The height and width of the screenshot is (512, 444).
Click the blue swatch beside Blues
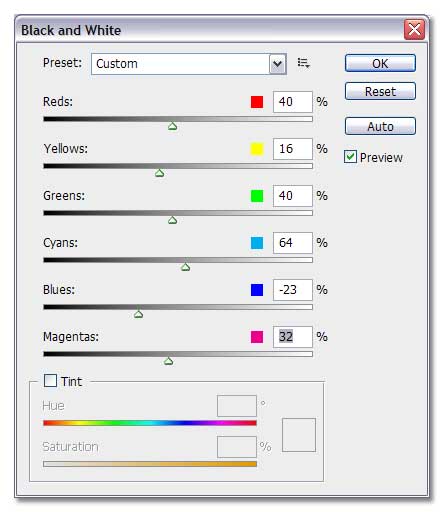coord(257,290)
